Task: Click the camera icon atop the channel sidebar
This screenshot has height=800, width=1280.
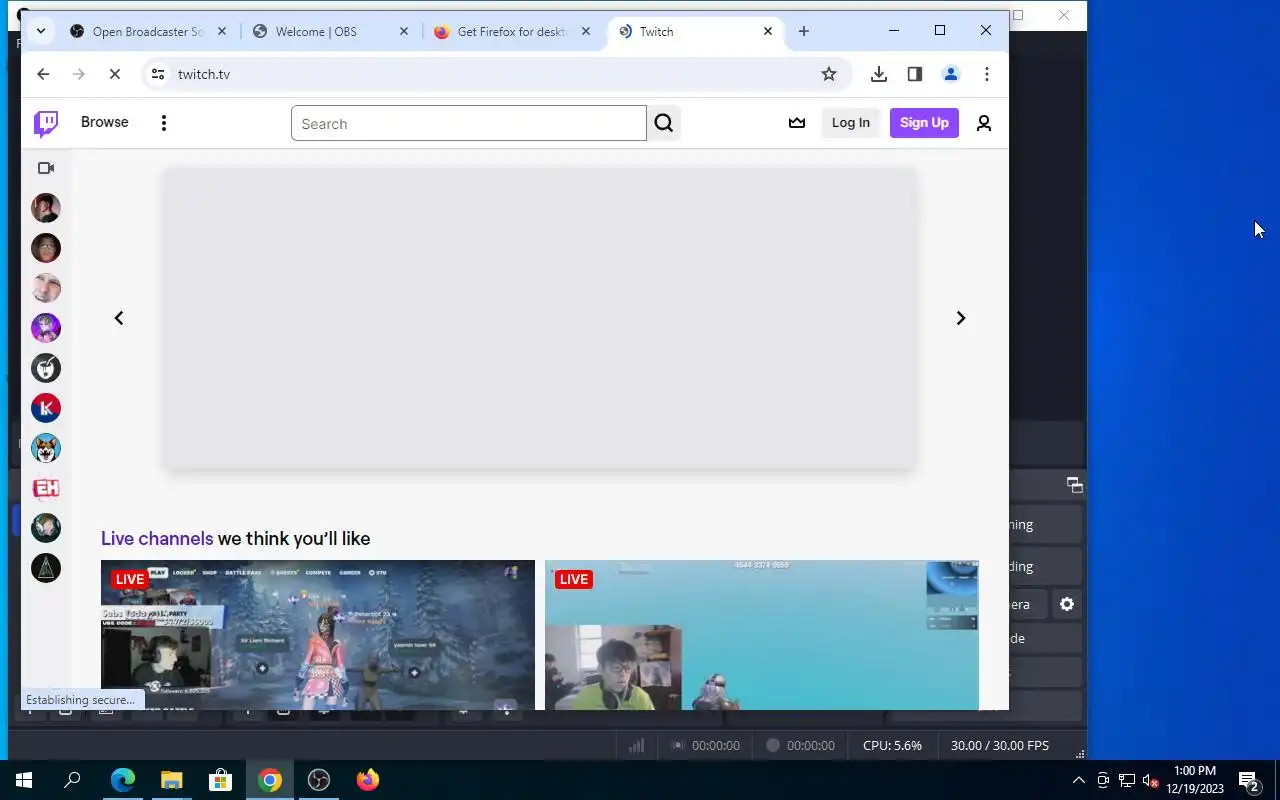Action: click(46, 168)
